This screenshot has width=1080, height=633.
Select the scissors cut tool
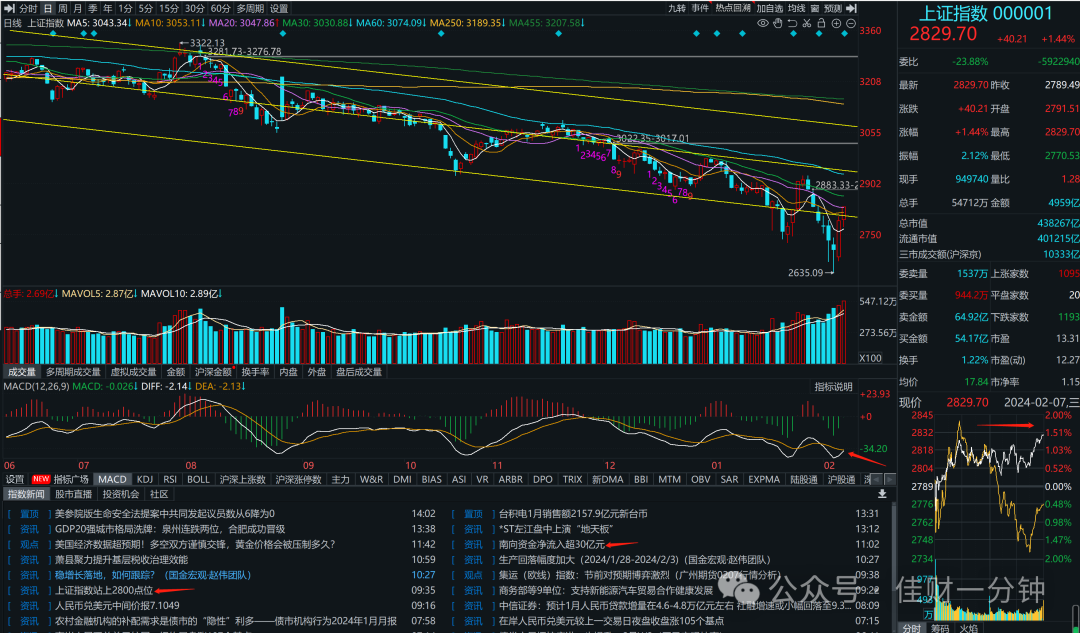[807, 23]
